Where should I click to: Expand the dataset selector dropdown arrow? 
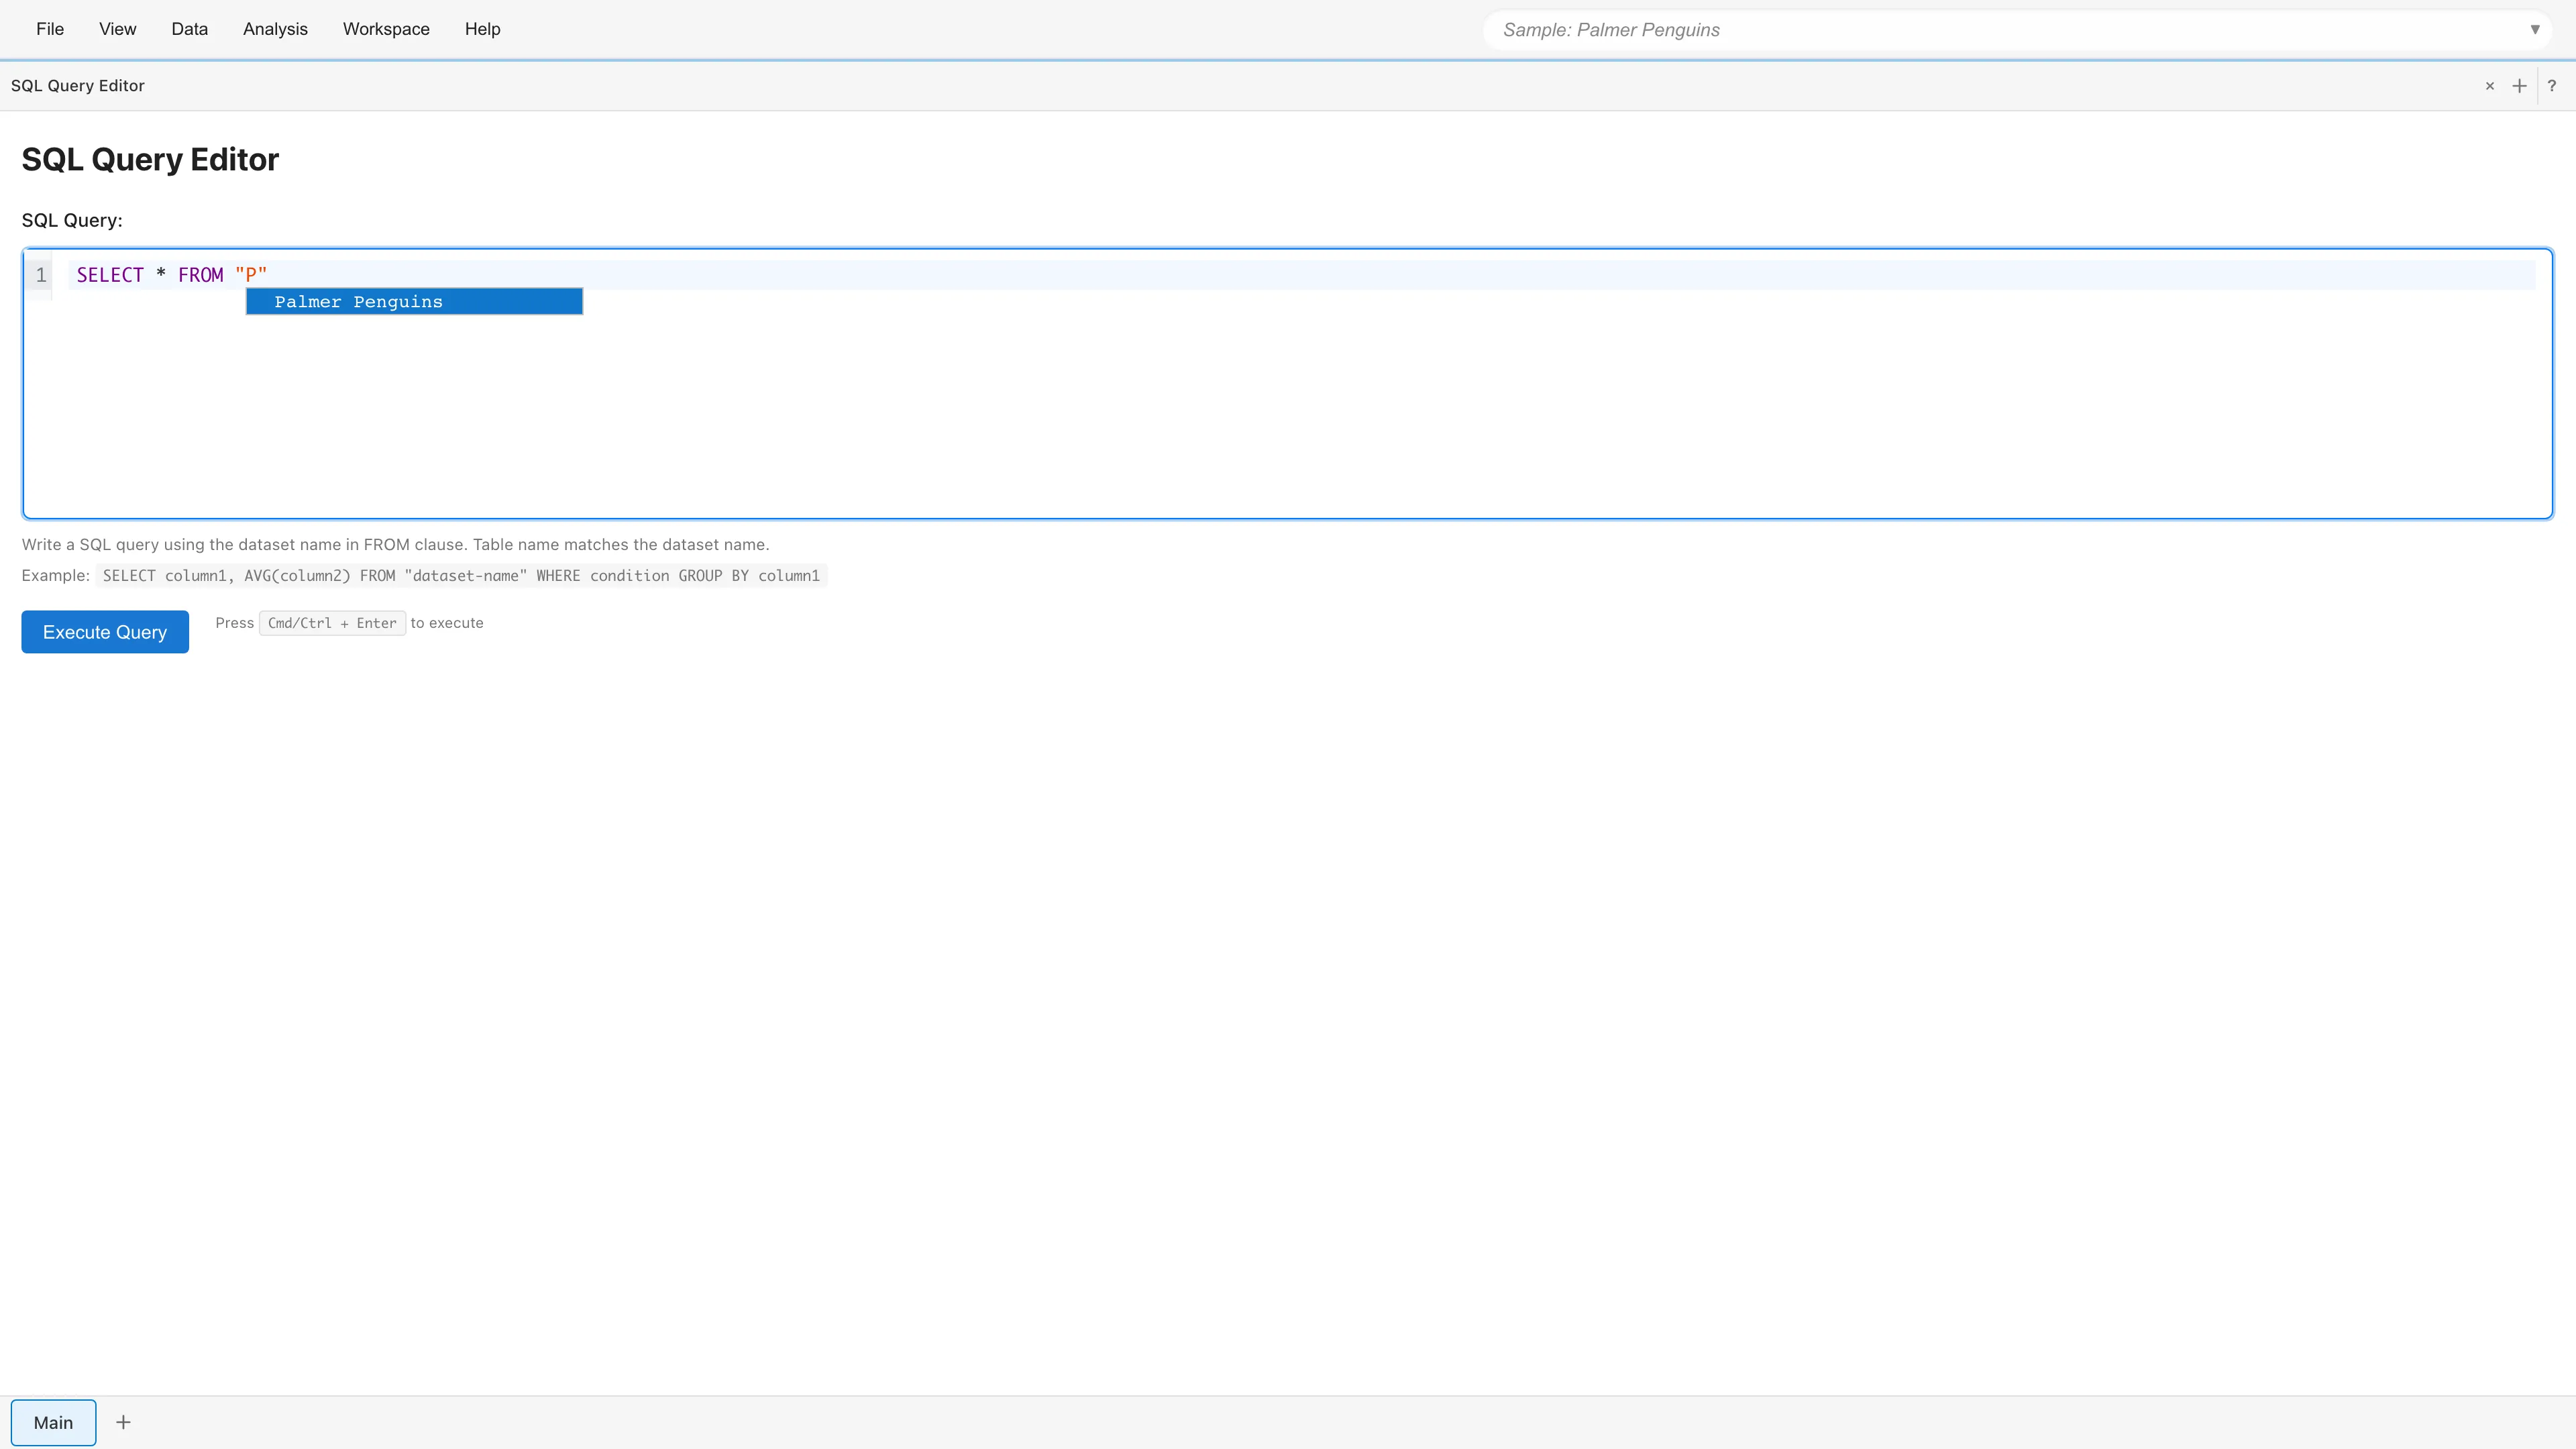point(2535,30)
